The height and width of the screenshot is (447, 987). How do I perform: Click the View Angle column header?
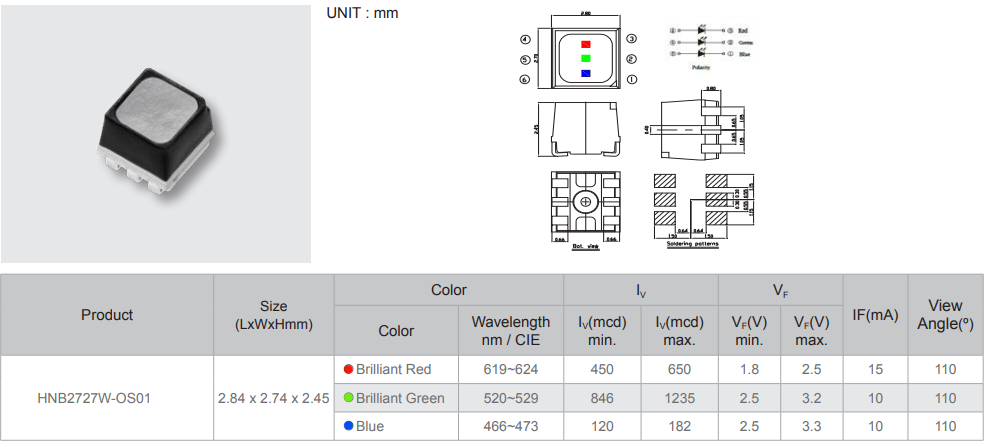pyautogui.click(x=944, y=315)
